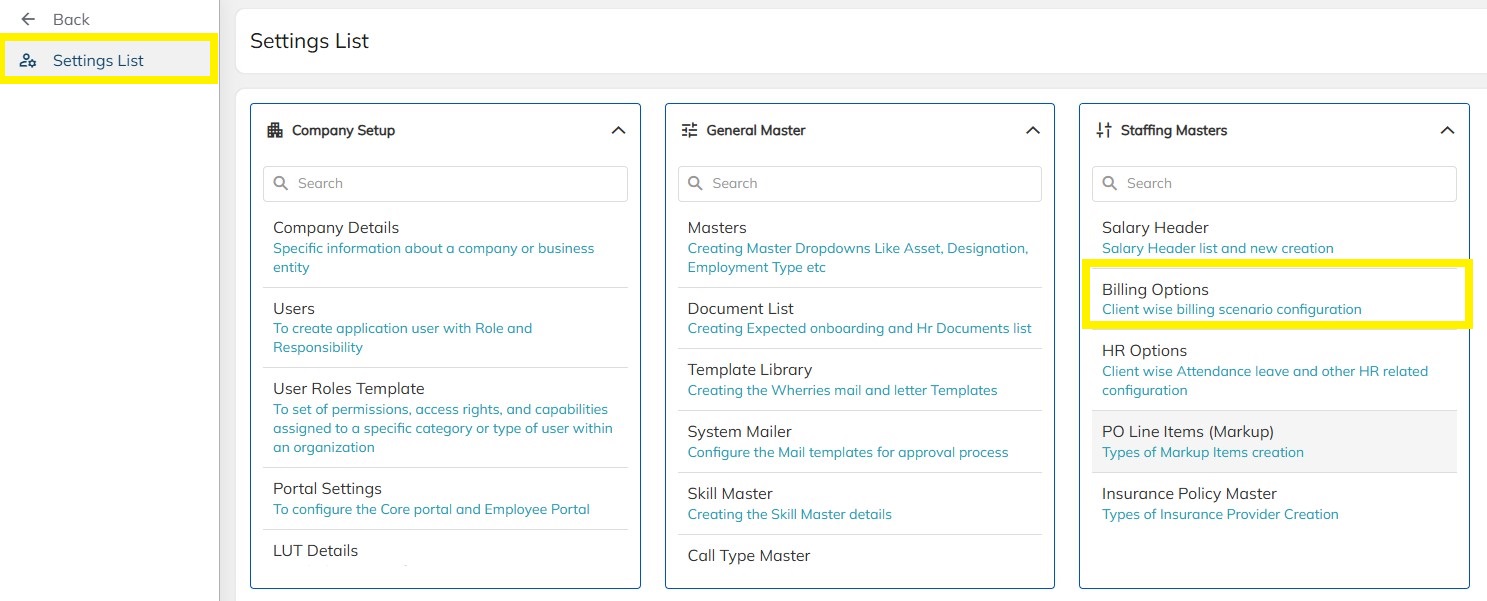Image resolution: width=1487 pixels, height=601 pixels.
Task: Click the General Master sliders icon
Action: [689, 130]
